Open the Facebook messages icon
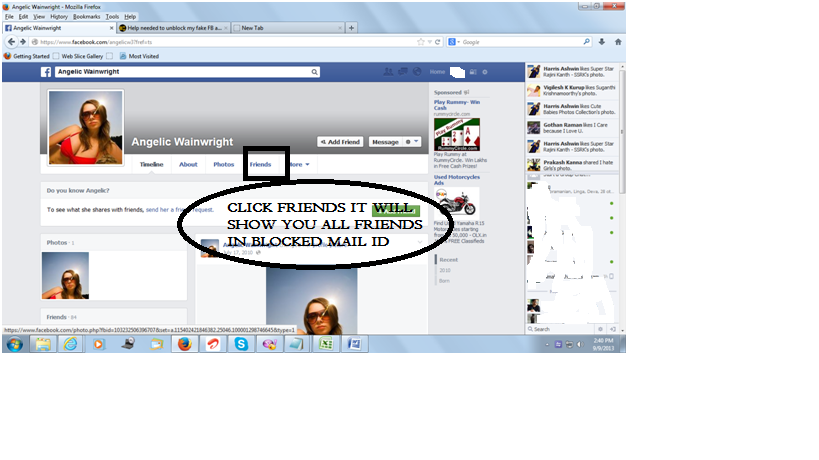The height and width of the screenshot is (460, 819). click(x=403, y=72)
